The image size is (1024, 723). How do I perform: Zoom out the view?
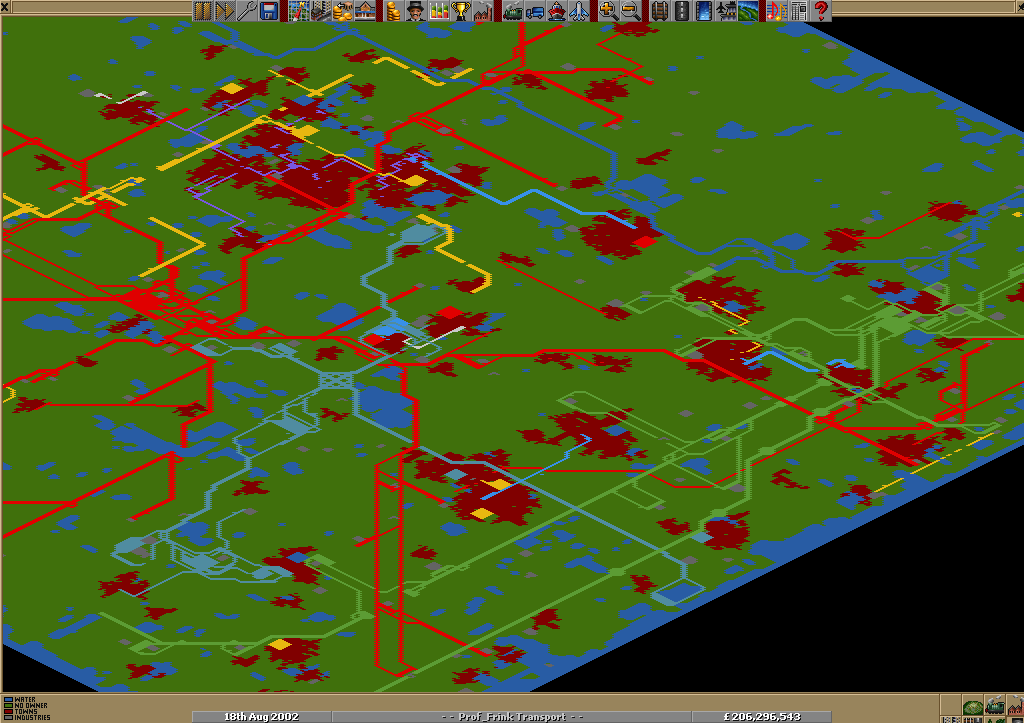[630, 10]
